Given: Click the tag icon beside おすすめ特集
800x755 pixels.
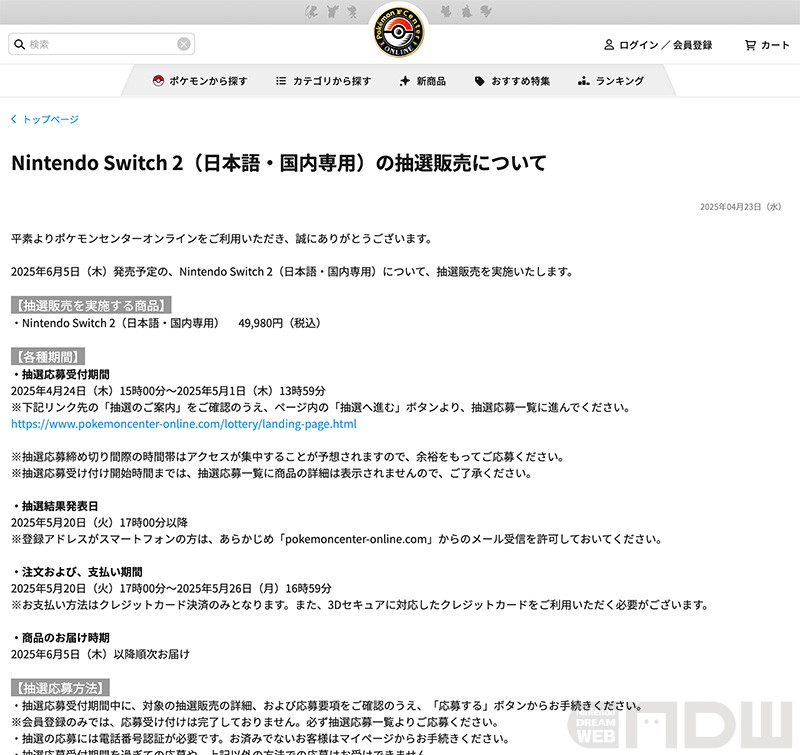Looking at the screenshot, I should (x=480, y=81).
